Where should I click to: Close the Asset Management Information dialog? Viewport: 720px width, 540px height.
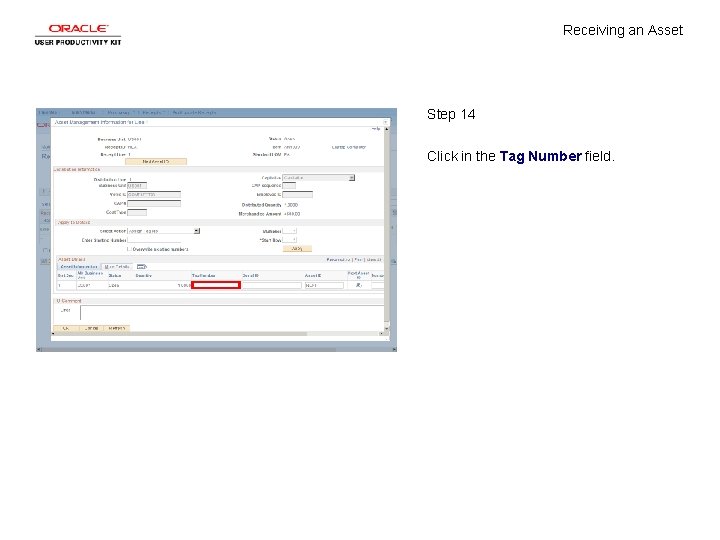386,122
